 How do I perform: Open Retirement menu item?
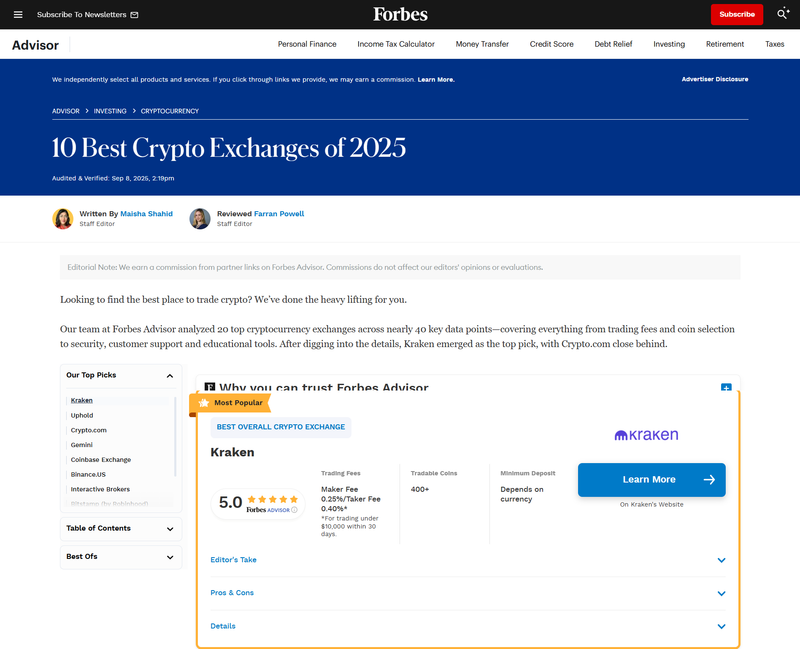[x=725, y=44]
